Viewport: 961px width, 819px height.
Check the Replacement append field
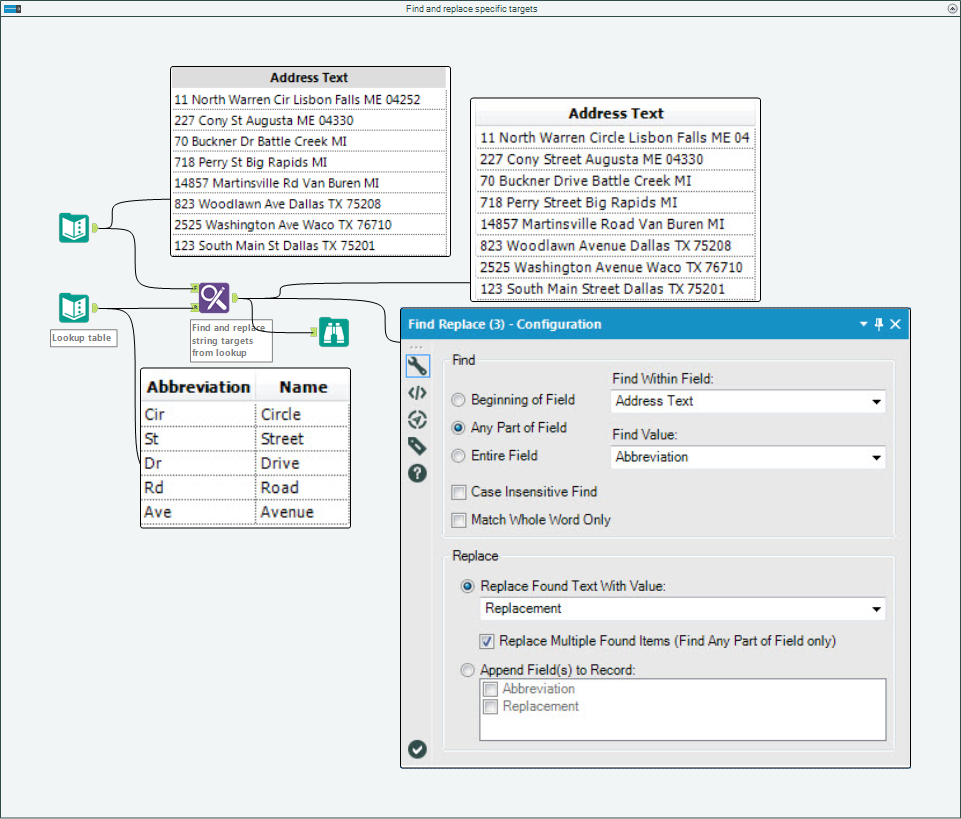pos(490,707)
